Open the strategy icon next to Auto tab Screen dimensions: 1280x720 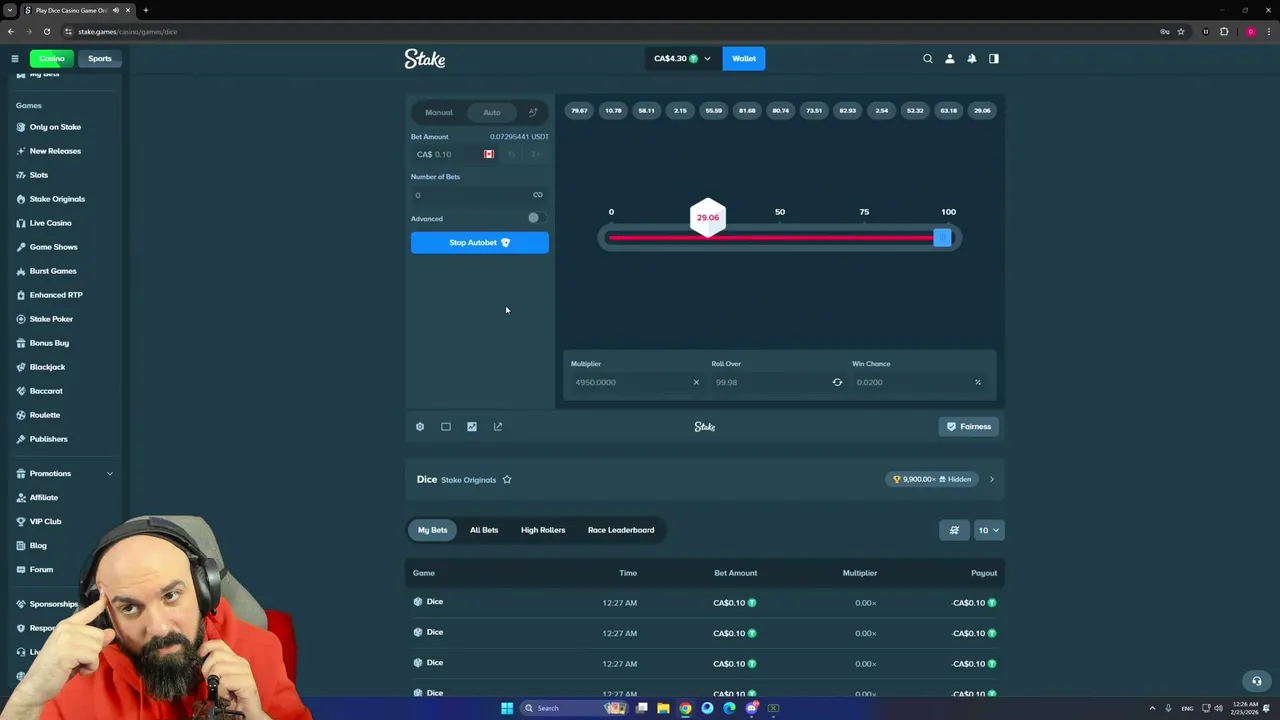533,112
